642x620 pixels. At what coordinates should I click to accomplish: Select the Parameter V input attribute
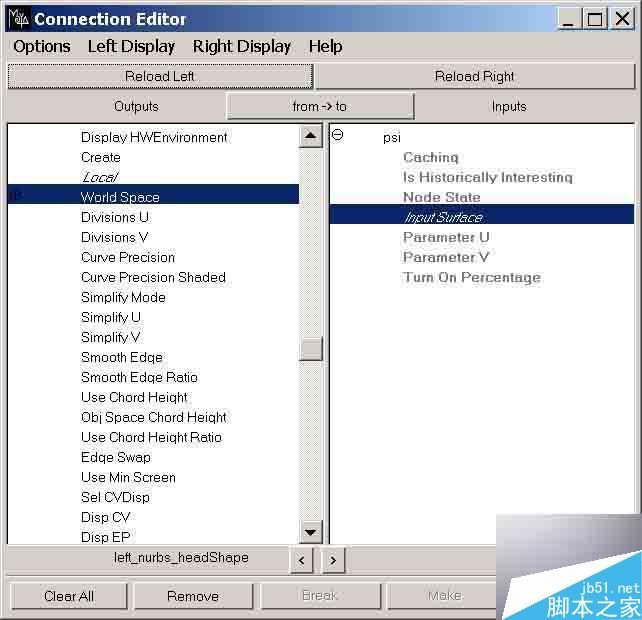point(446,257)
